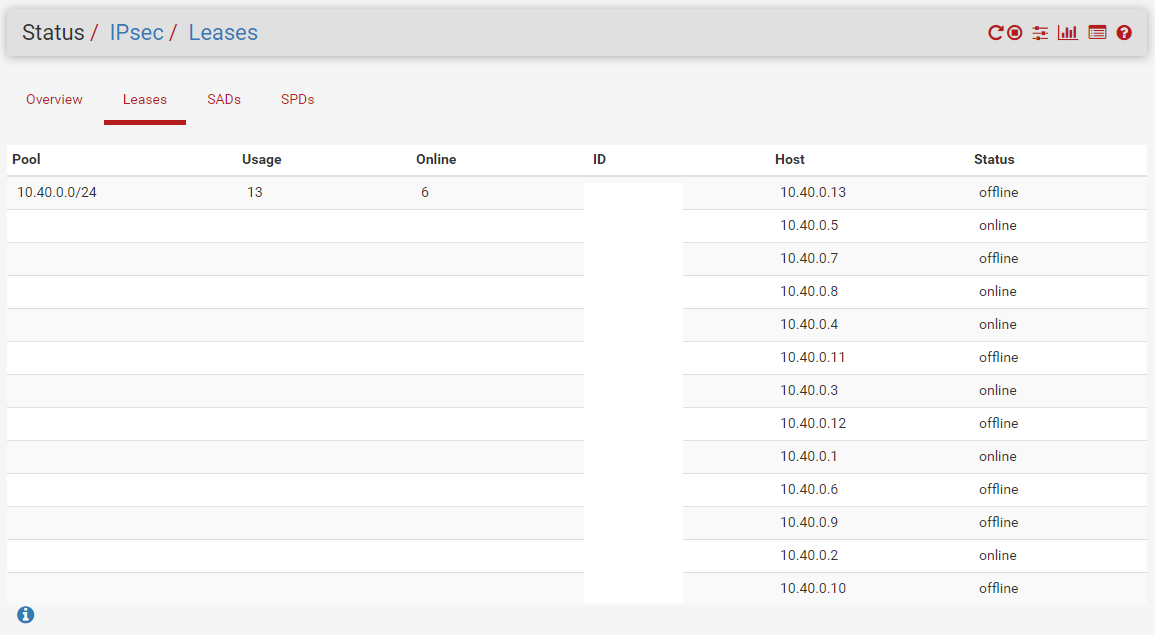Open host 10.40.0.13 details
1155x635 pixels.
tap(812, 192)
